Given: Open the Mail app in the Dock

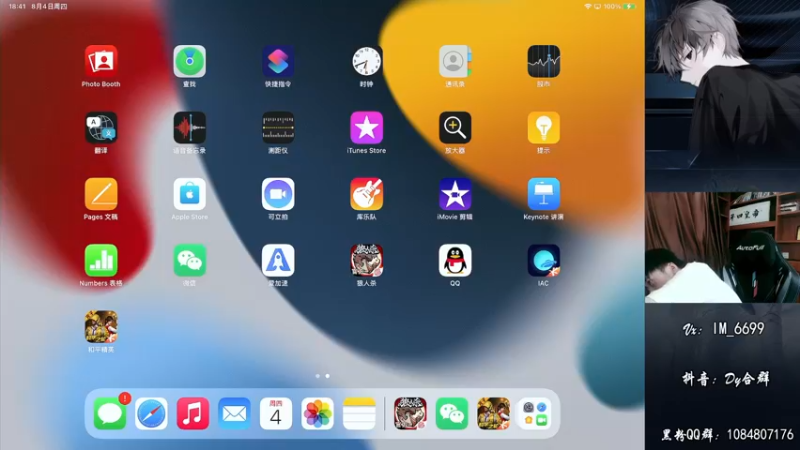Looking at the screenshot, I should click(x=235, y=413).
